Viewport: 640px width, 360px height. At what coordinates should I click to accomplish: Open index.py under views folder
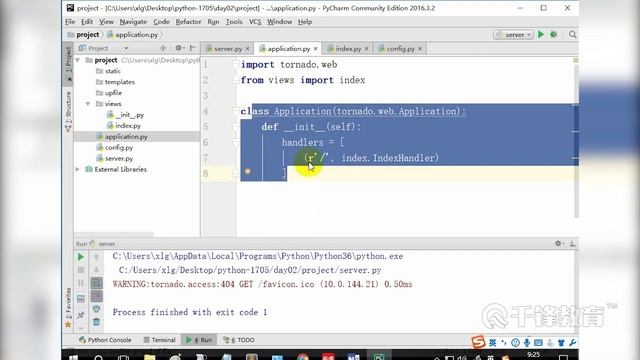coord(124,126)
